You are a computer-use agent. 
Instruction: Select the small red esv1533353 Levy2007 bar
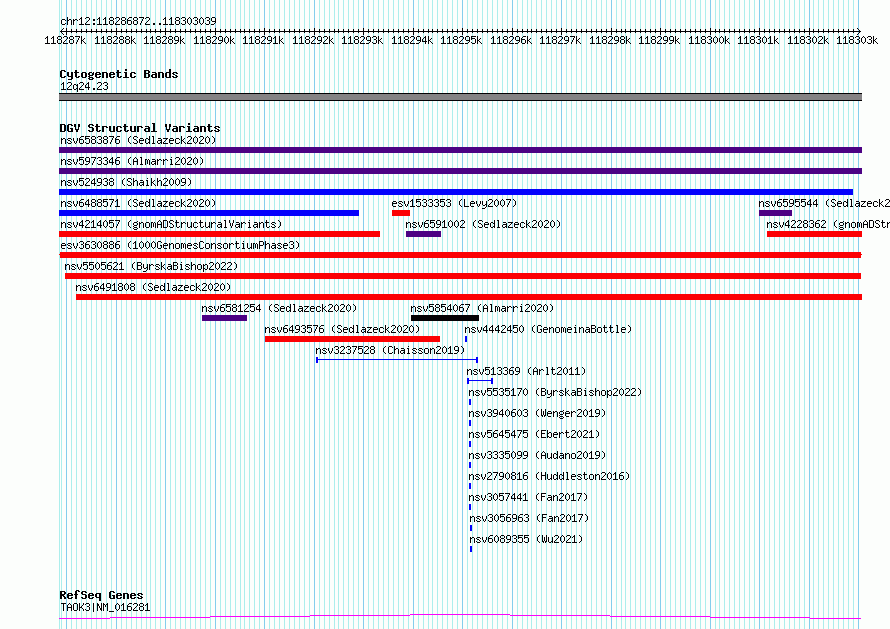401,213
